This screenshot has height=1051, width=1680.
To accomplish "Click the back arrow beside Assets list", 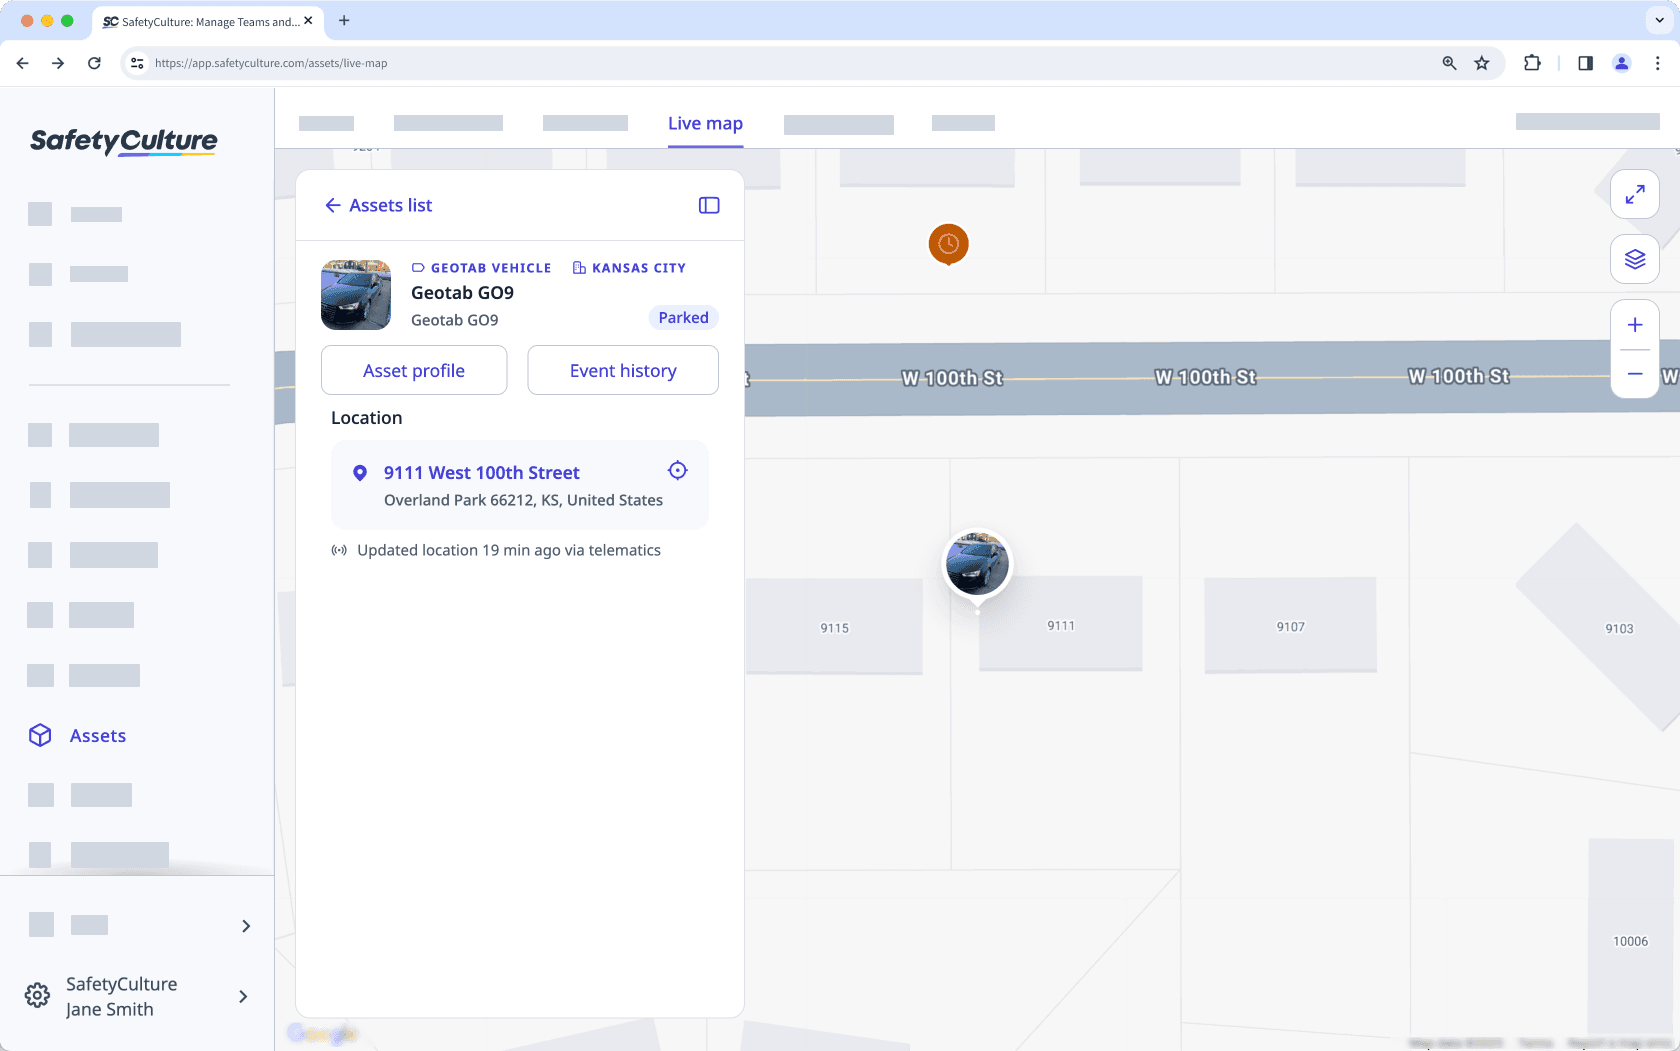I will click(x=334, y=205).
